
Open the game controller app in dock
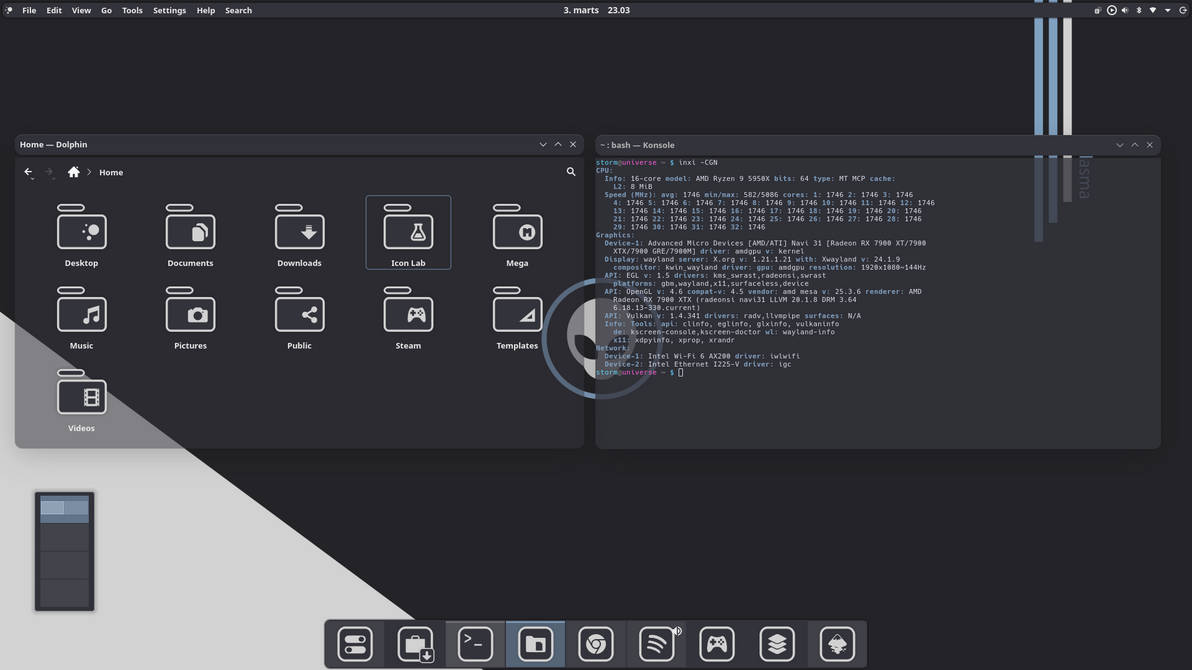pyautogui.click(x=716, y=644)
